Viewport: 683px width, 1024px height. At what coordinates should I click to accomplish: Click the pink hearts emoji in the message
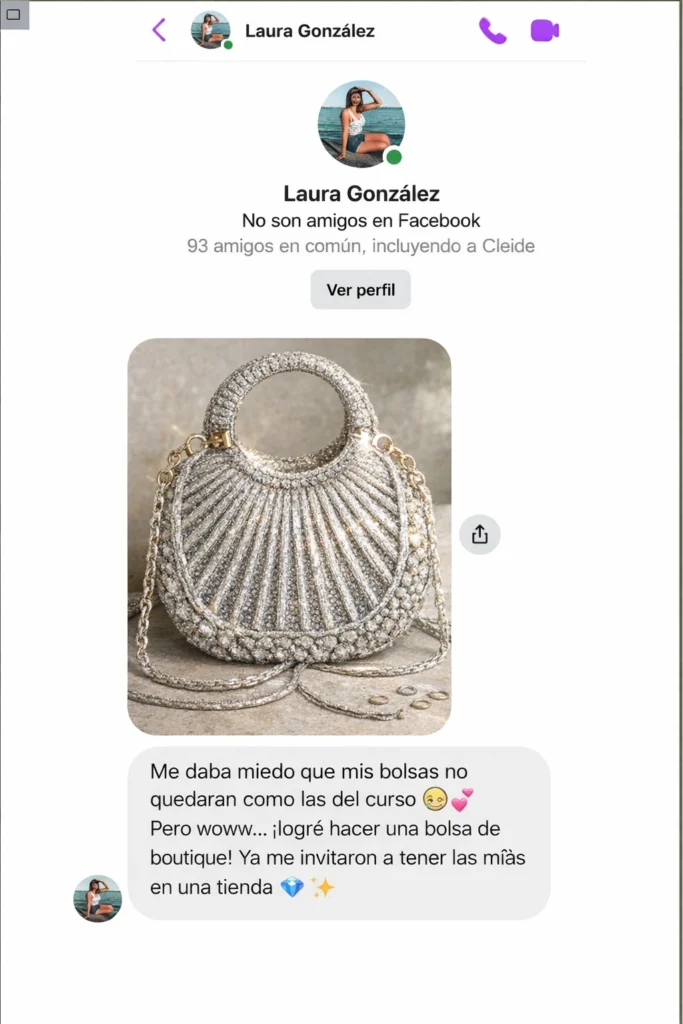click(462, 799)
